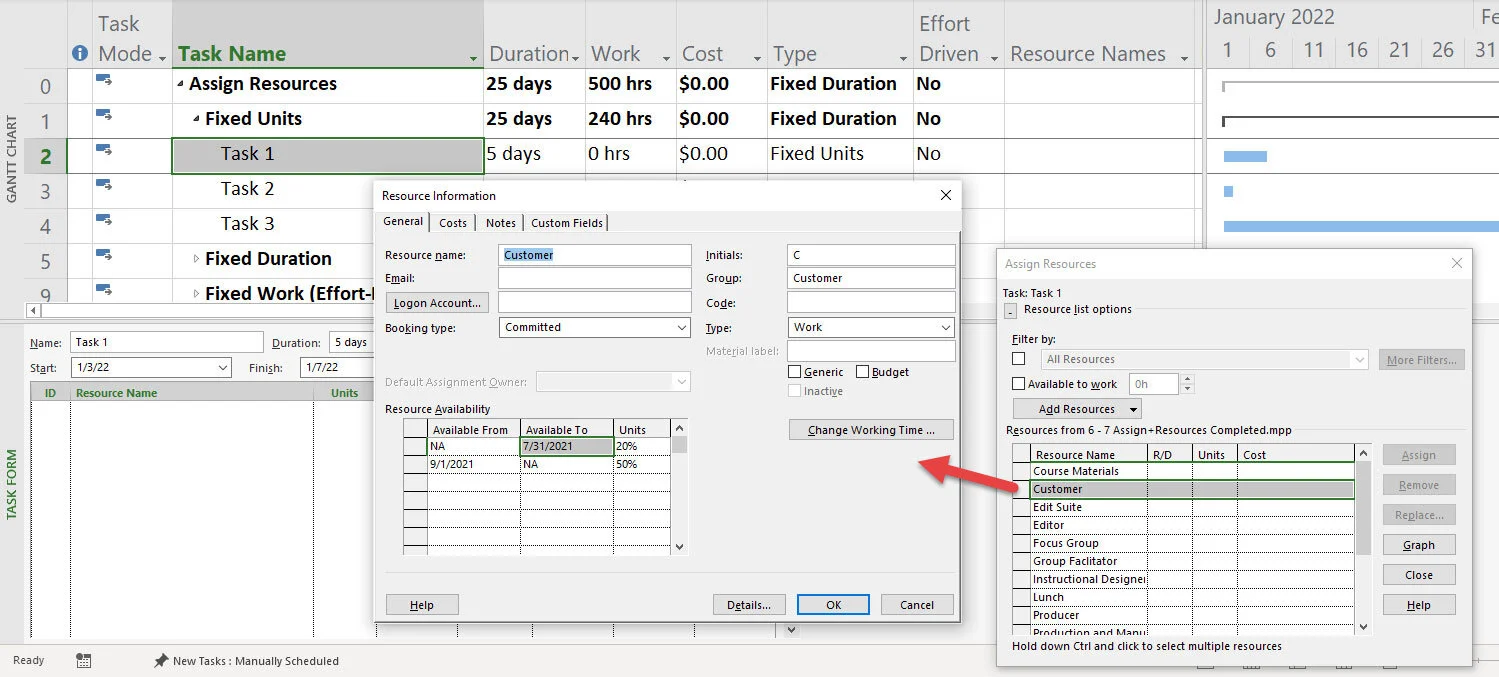Switch to the Custom Fields tab
Image resolution: width=1499 pixels, height=677 pixels.
(x=567, y=223)
